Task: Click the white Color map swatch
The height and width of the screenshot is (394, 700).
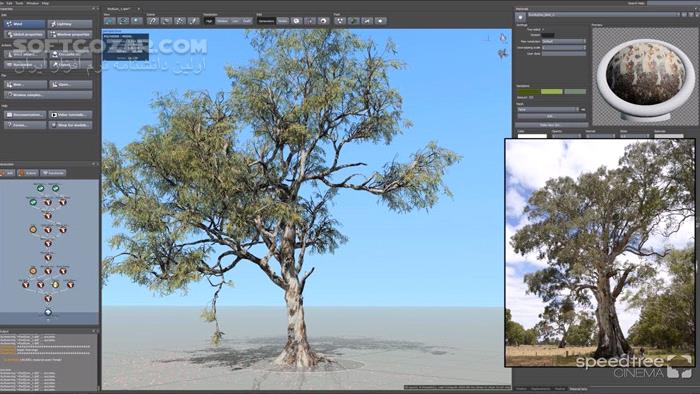Action: tap(532, 136)
